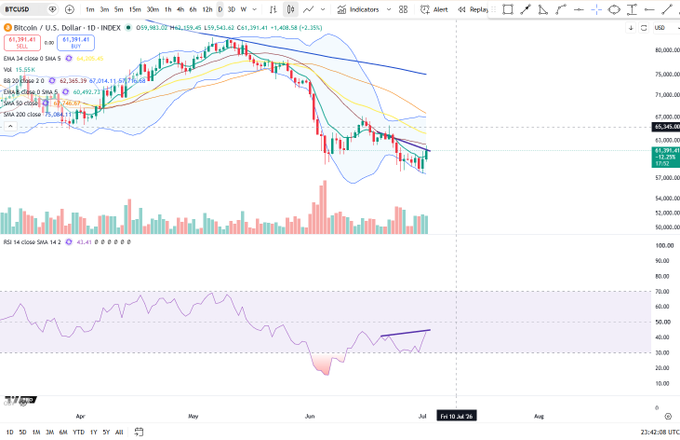Switch to the 12h timeframe
The height and width of the screenshot is (440, 680).
click(x=207, y=10)
